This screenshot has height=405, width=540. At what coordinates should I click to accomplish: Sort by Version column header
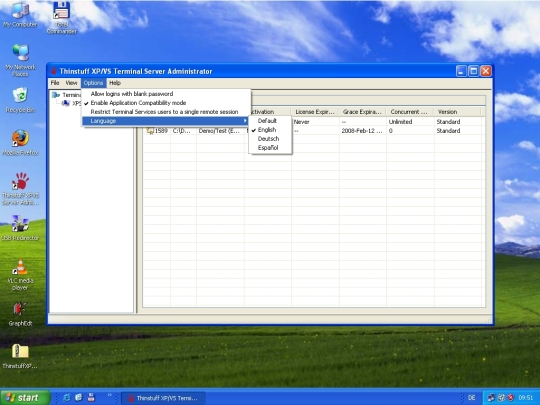tap(457, 112)
